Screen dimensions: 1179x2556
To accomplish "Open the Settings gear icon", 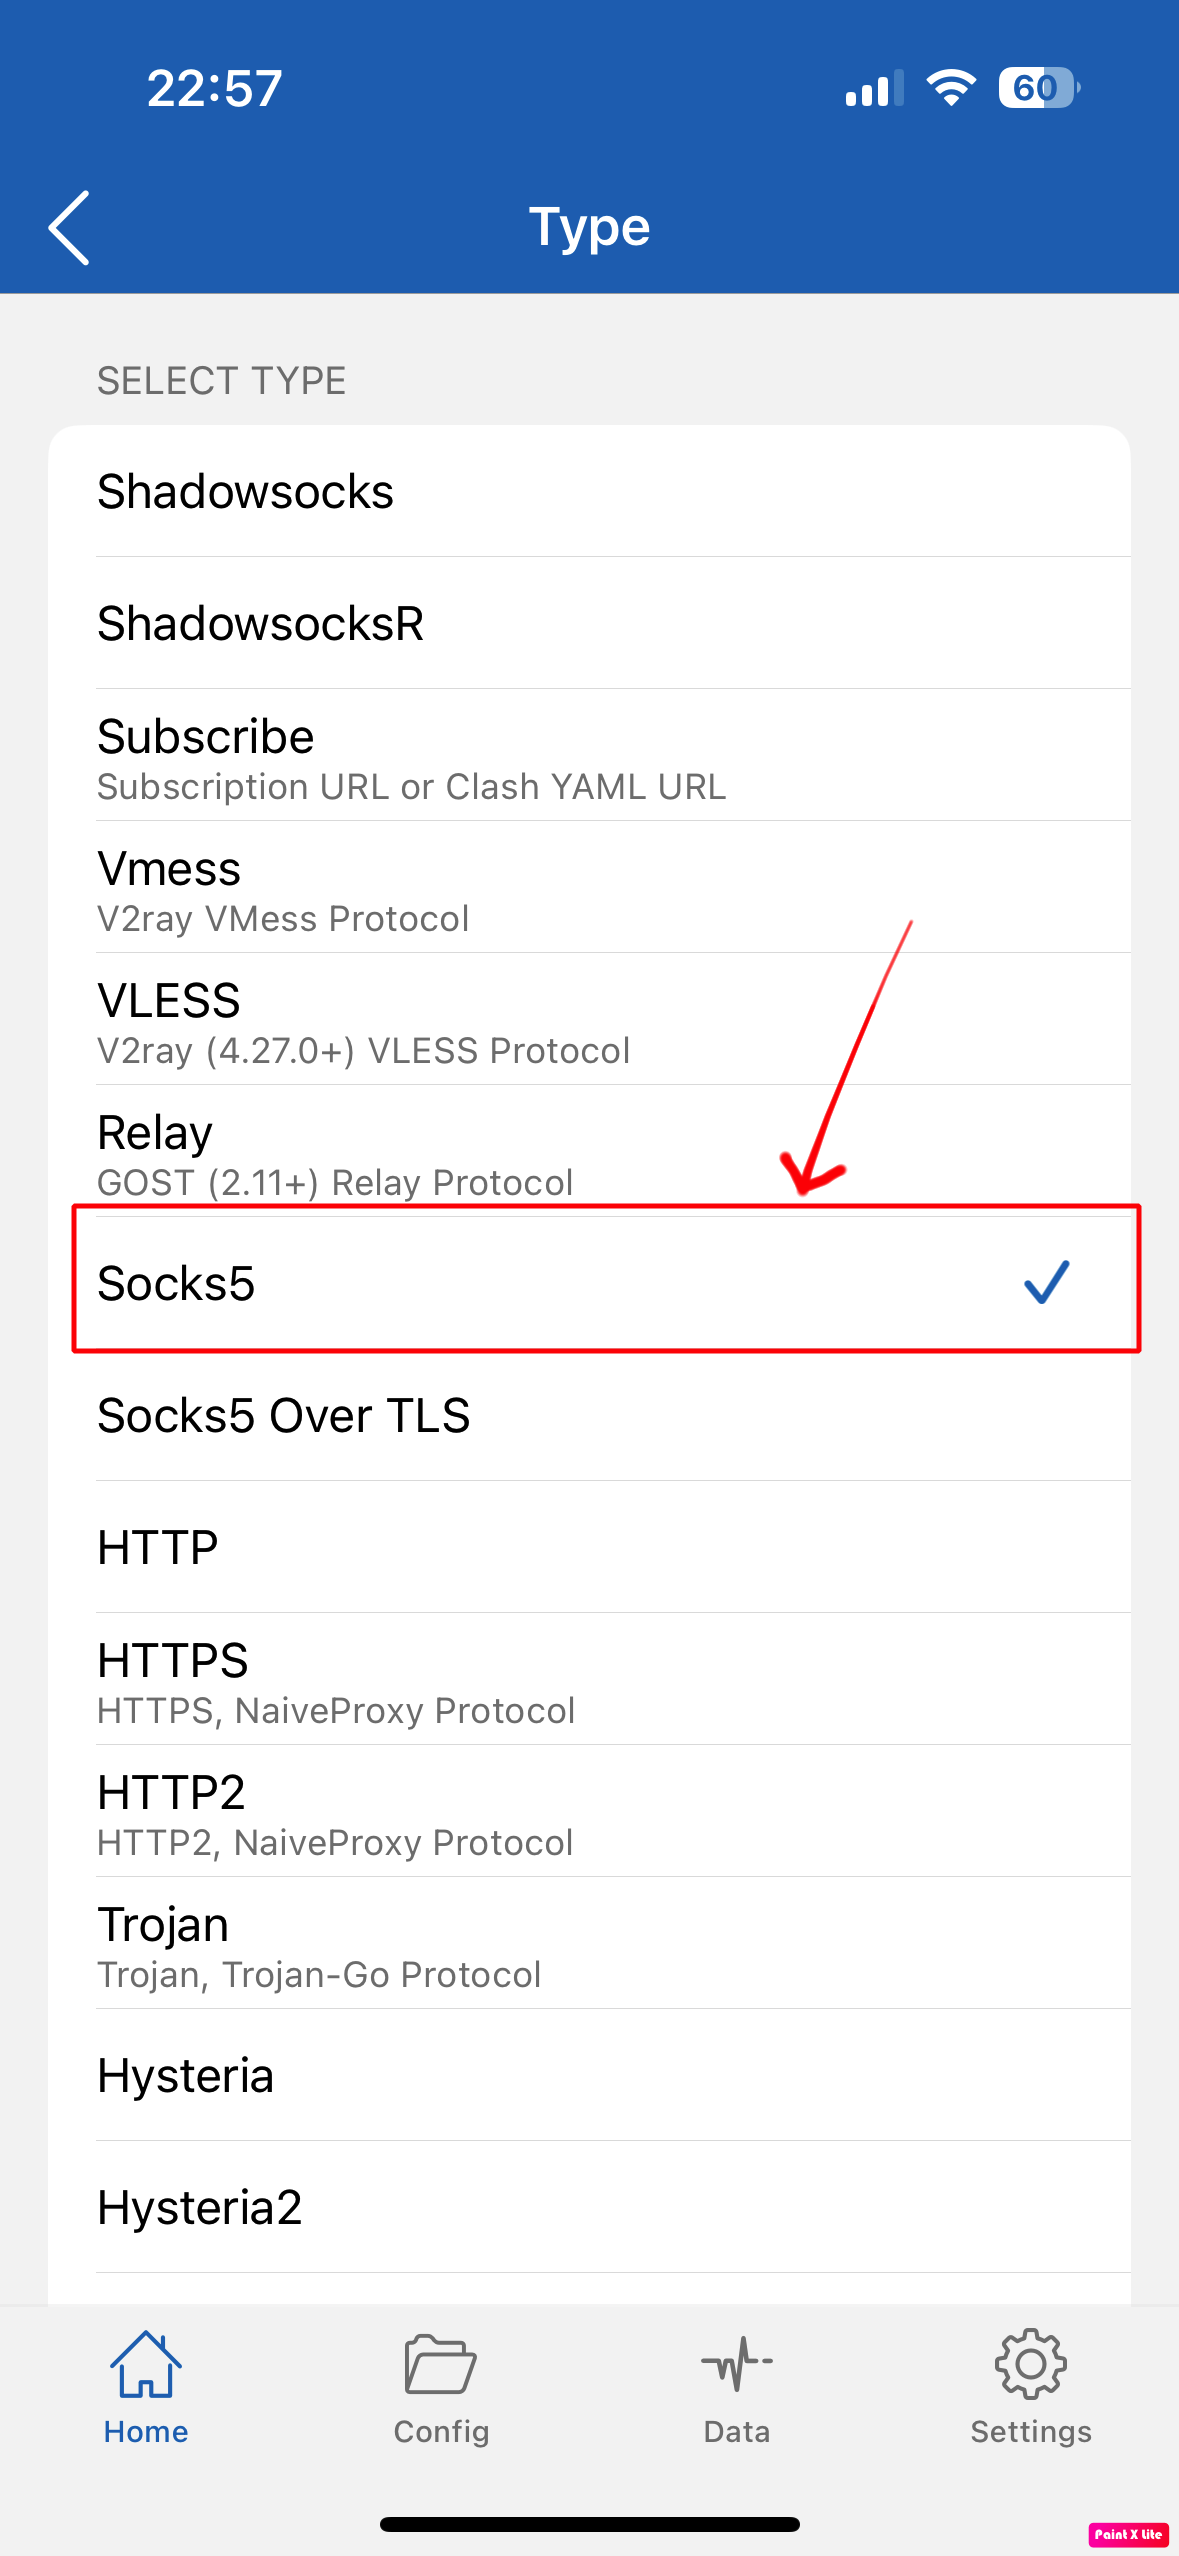I will [1031, 2365].
